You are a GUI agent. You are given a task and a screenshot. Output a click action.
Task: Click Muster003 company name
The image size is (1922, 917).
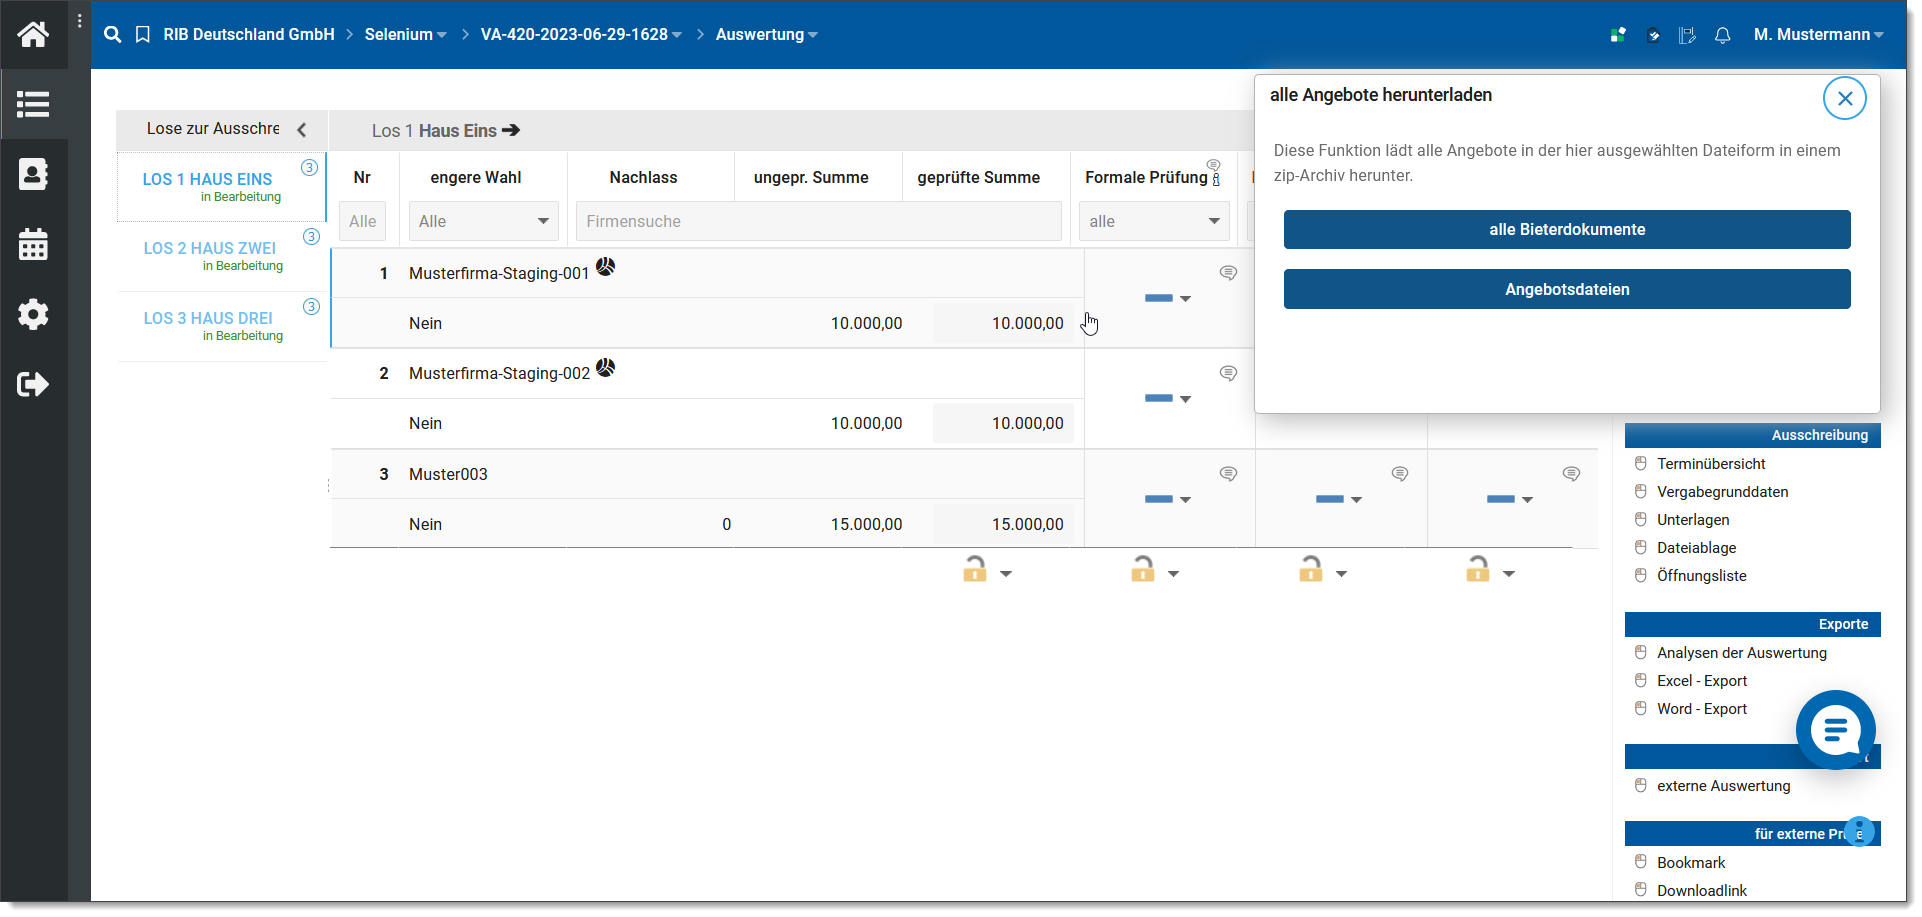pos(448,474)
